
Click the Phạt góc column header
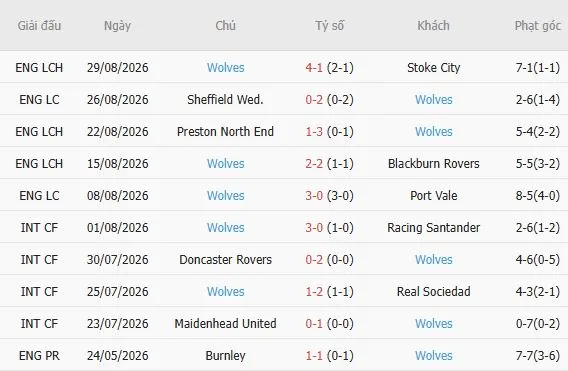pos(538,26)
